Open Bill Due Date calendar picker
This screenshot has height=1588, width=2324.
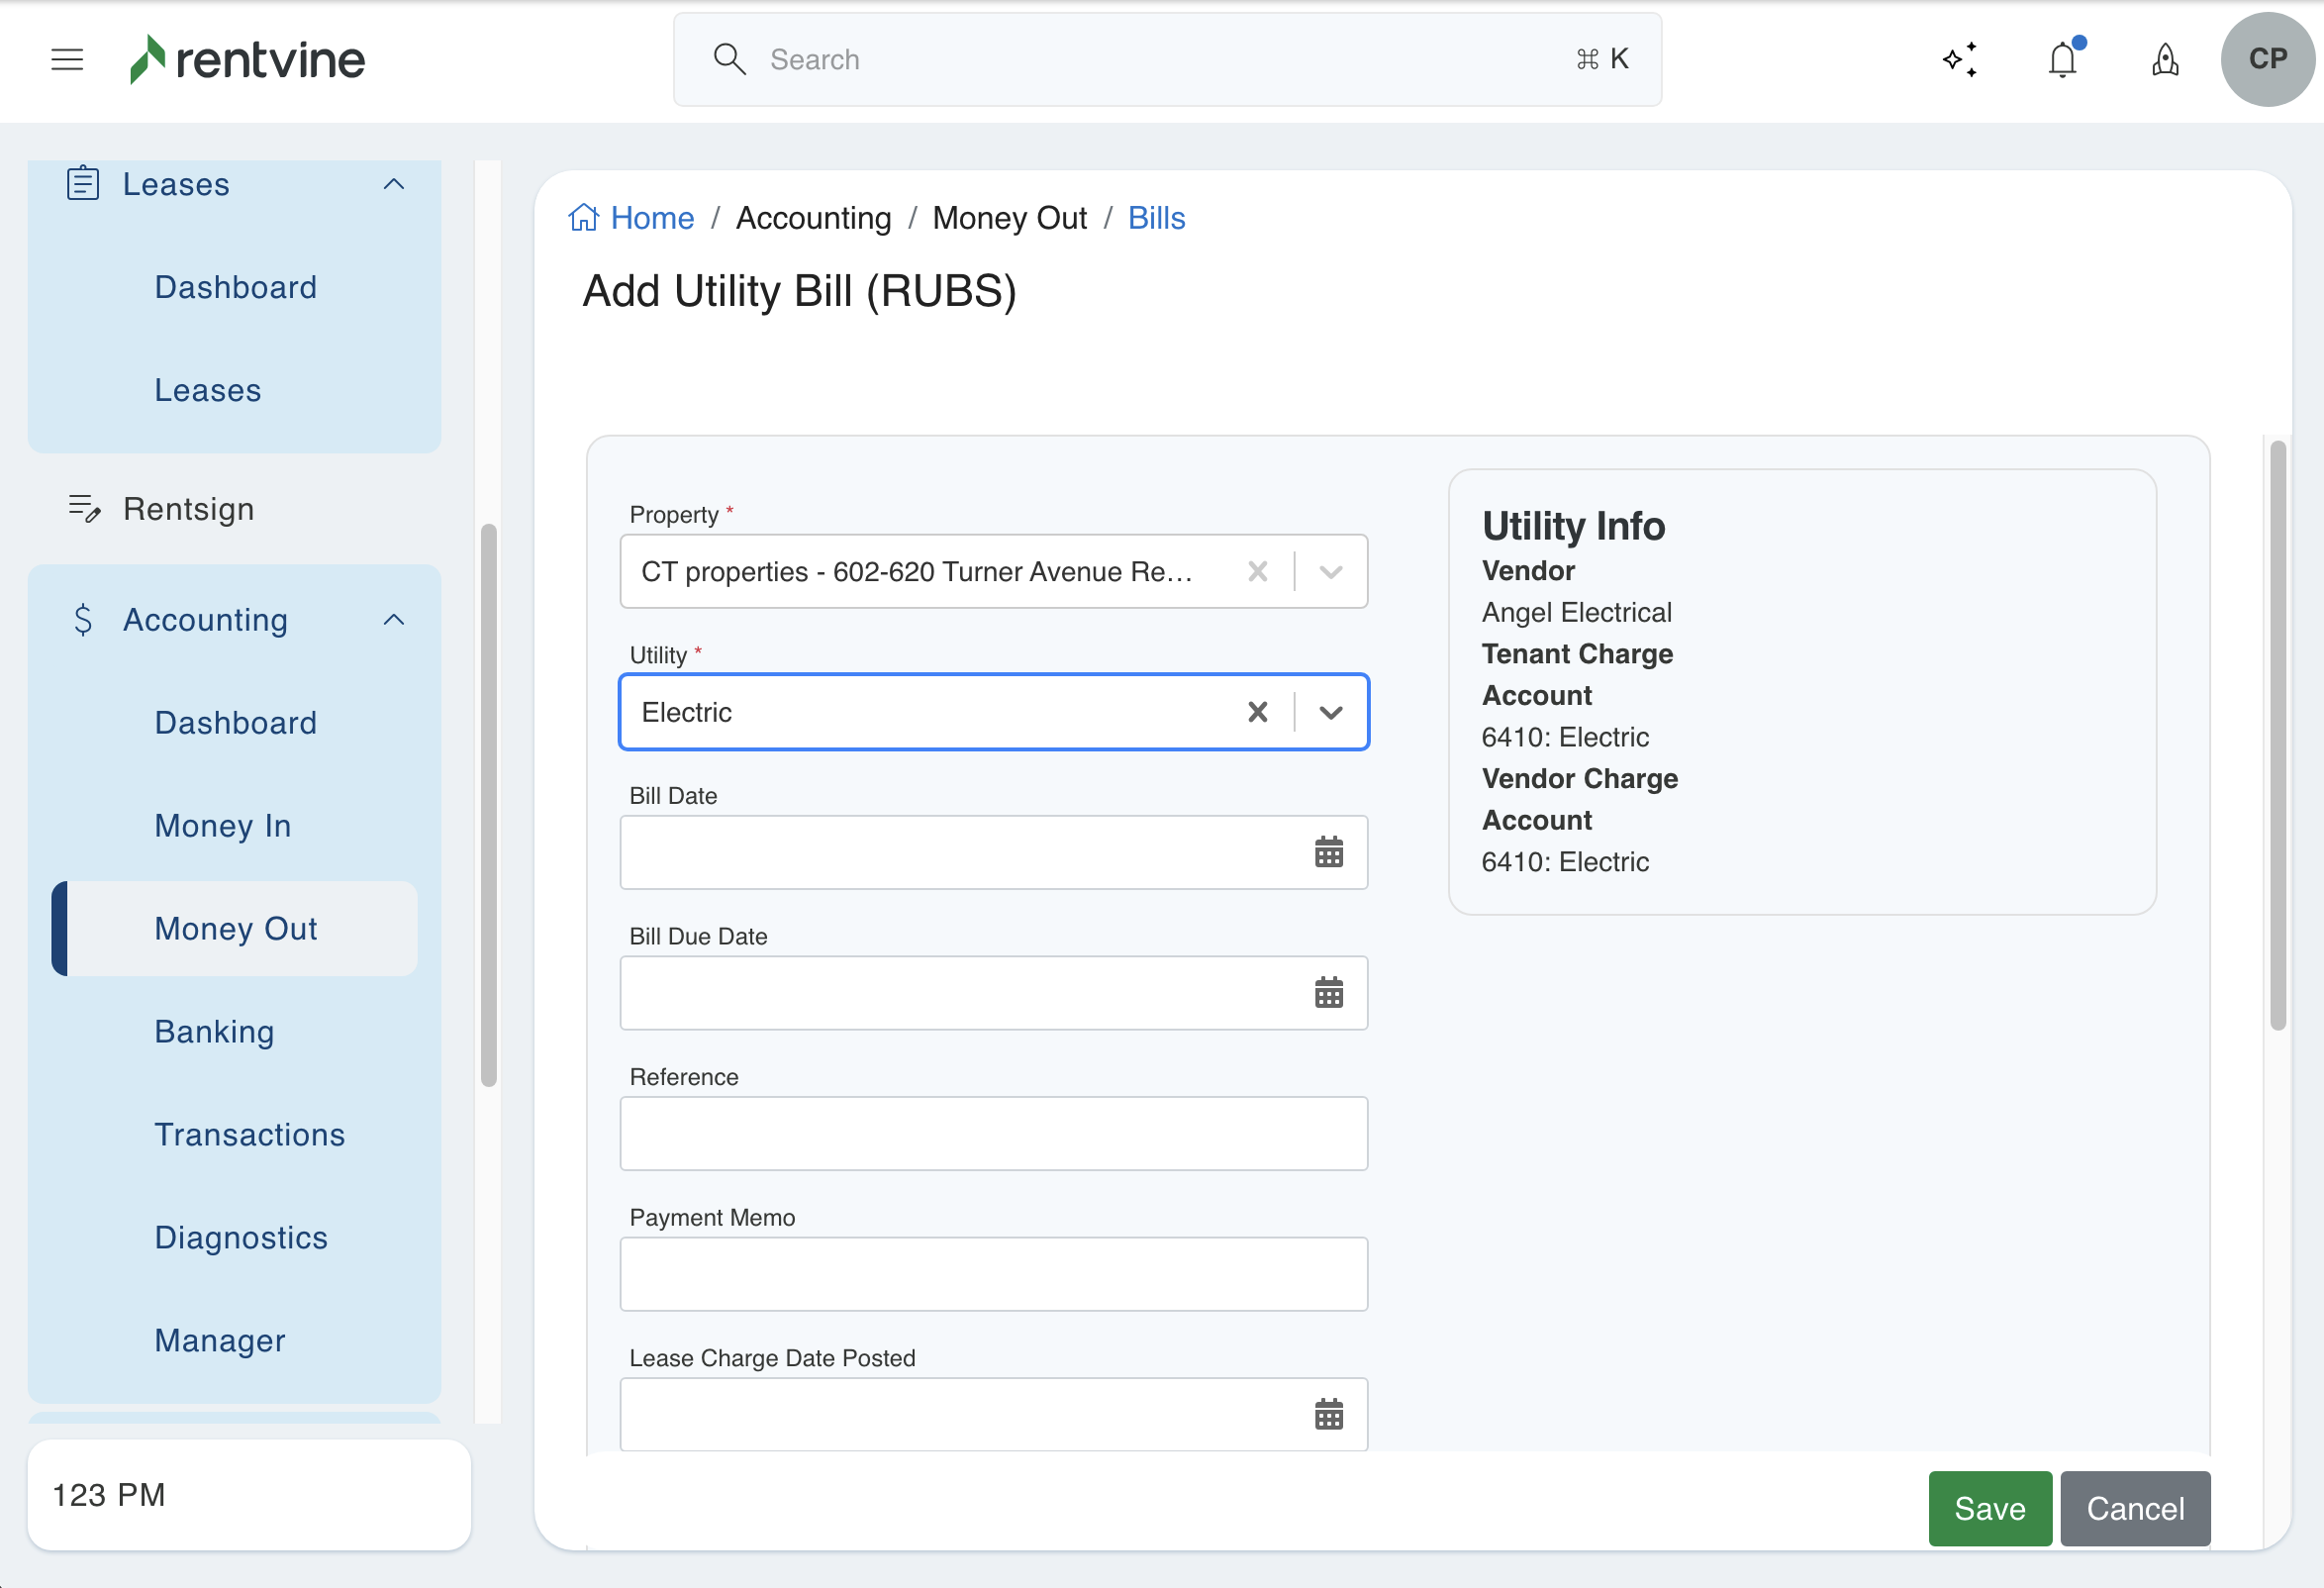pyautogui.click(x=1328, y=993)
